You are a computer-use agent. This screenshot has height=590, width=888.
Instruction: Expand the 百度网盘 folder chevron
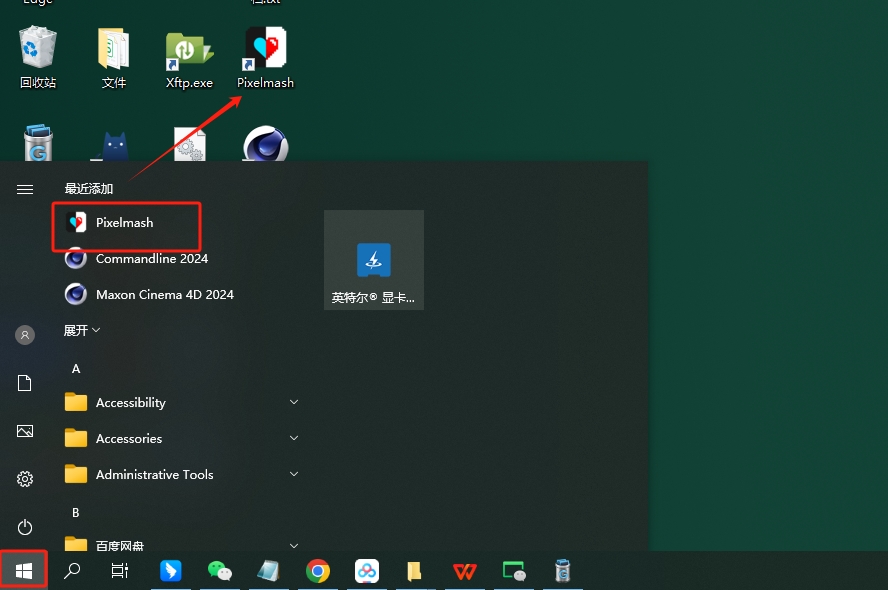[x=294, y=546]
